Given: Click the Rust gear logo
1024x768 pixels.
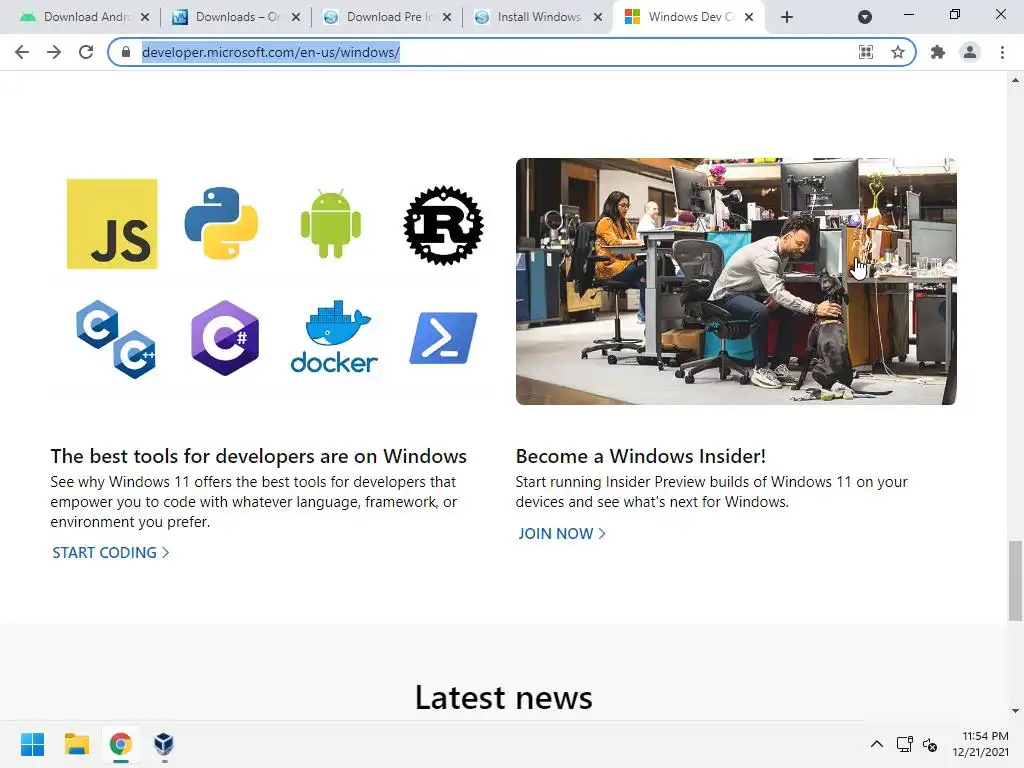Looking at the screenshot, I should [x=443, y=225].
